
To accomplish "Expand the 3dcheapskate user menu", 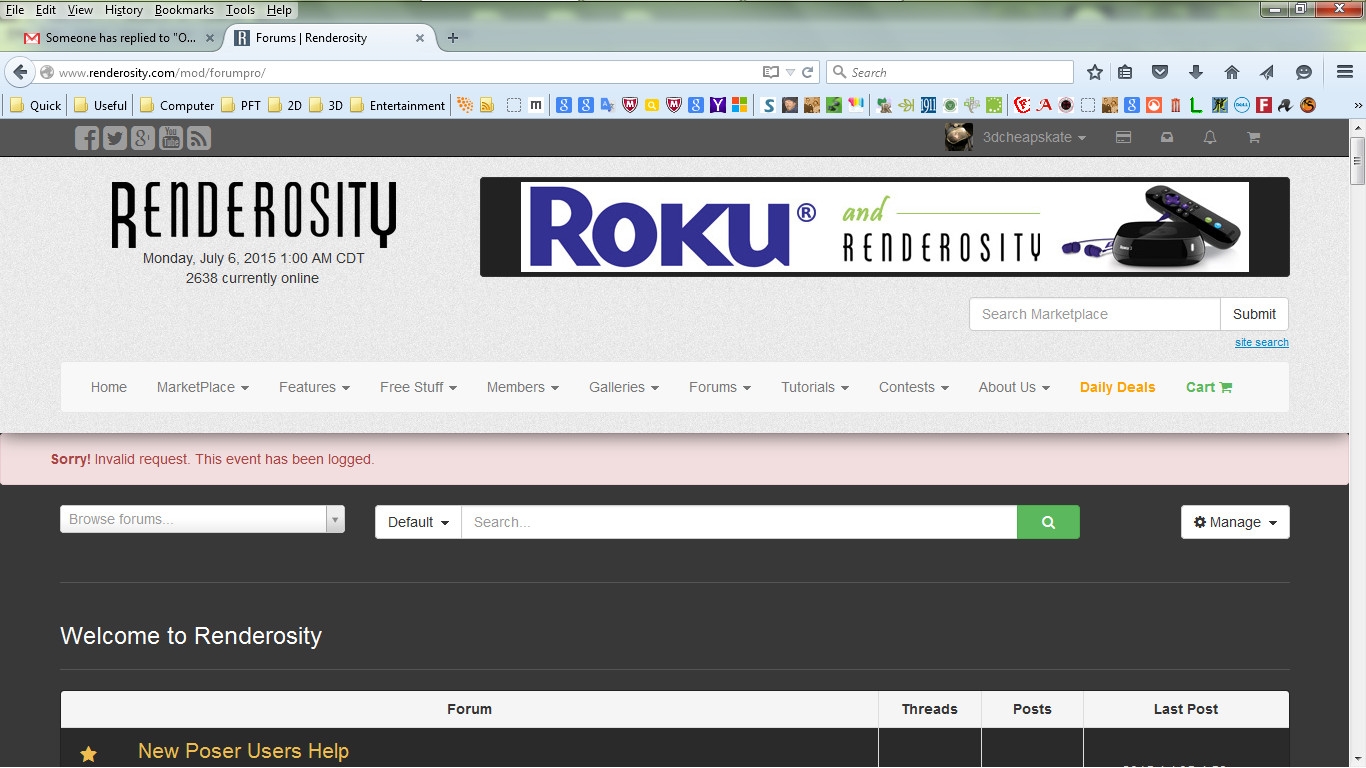I will (1034, 138).
